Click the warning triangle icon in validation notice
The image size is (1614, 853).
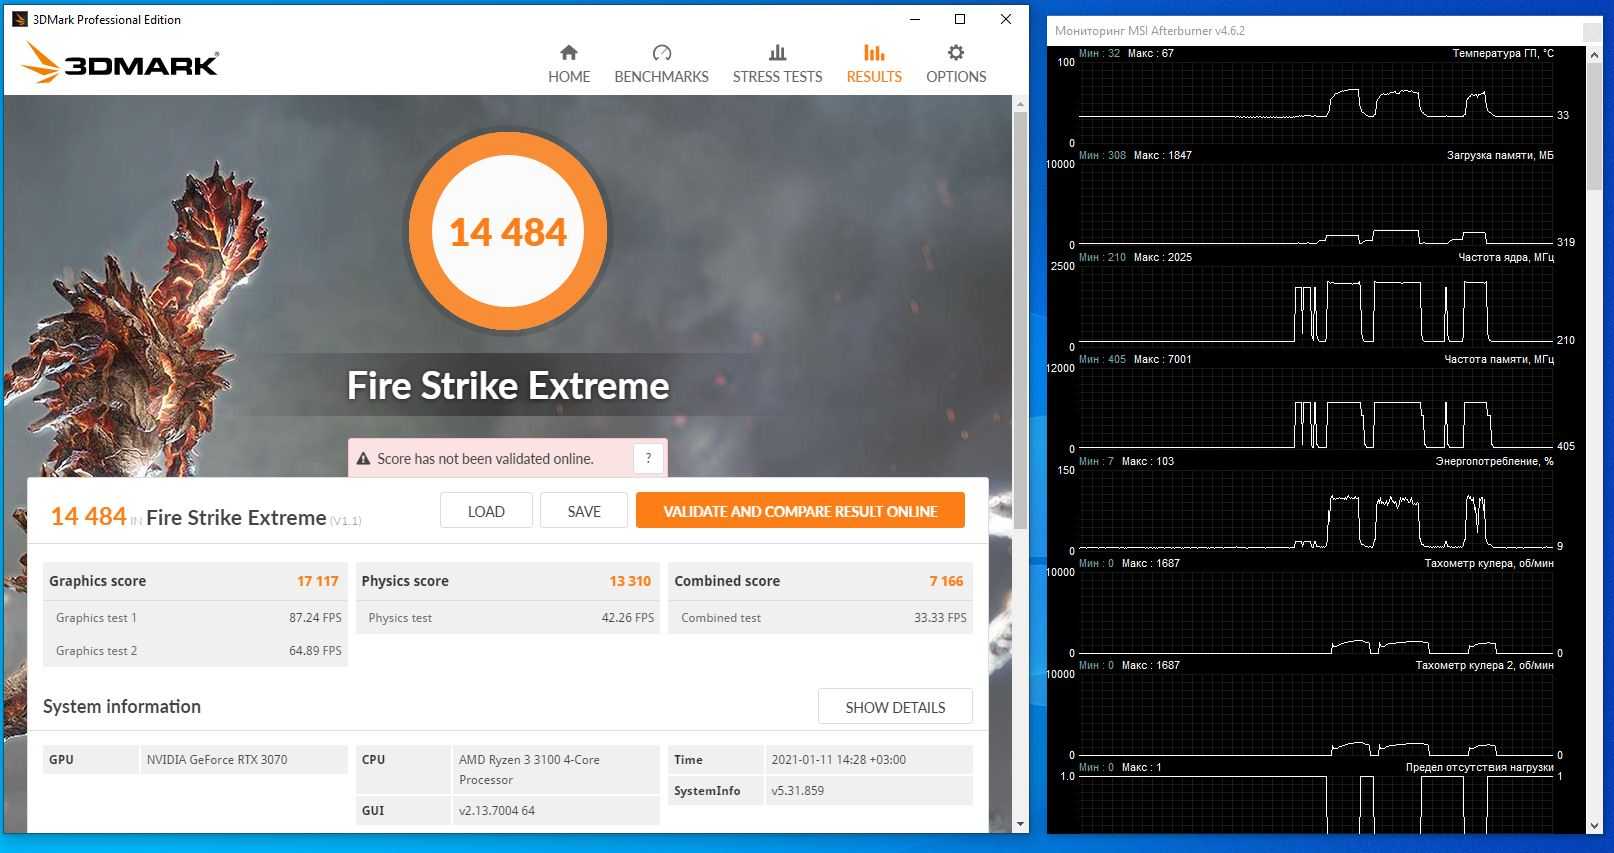[363, 459]
